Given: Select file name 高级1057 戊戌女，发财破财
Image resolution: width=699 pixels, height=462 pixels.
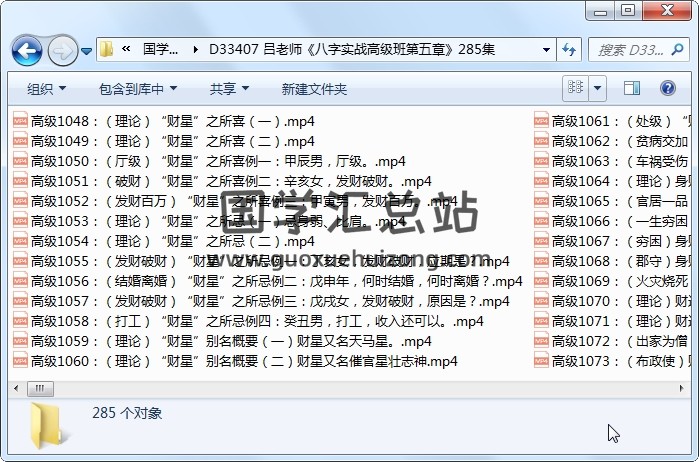Looking at the screenshot, I should point(270,301).
